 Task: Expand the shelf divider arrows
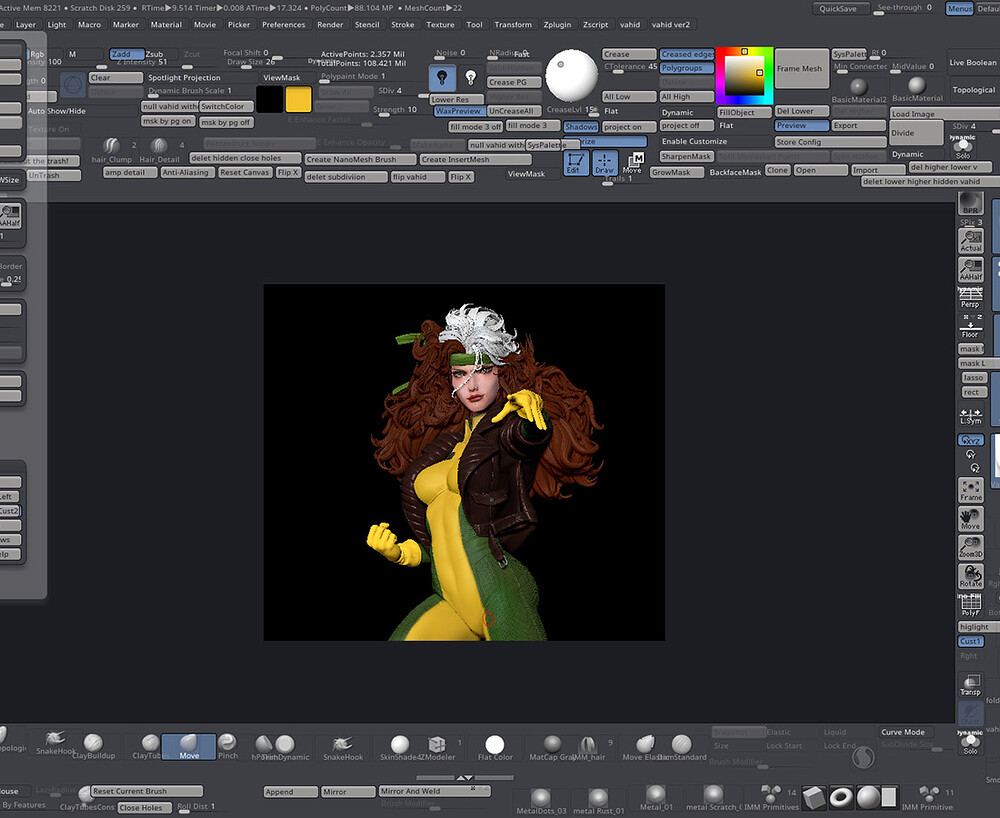[465, 778]
